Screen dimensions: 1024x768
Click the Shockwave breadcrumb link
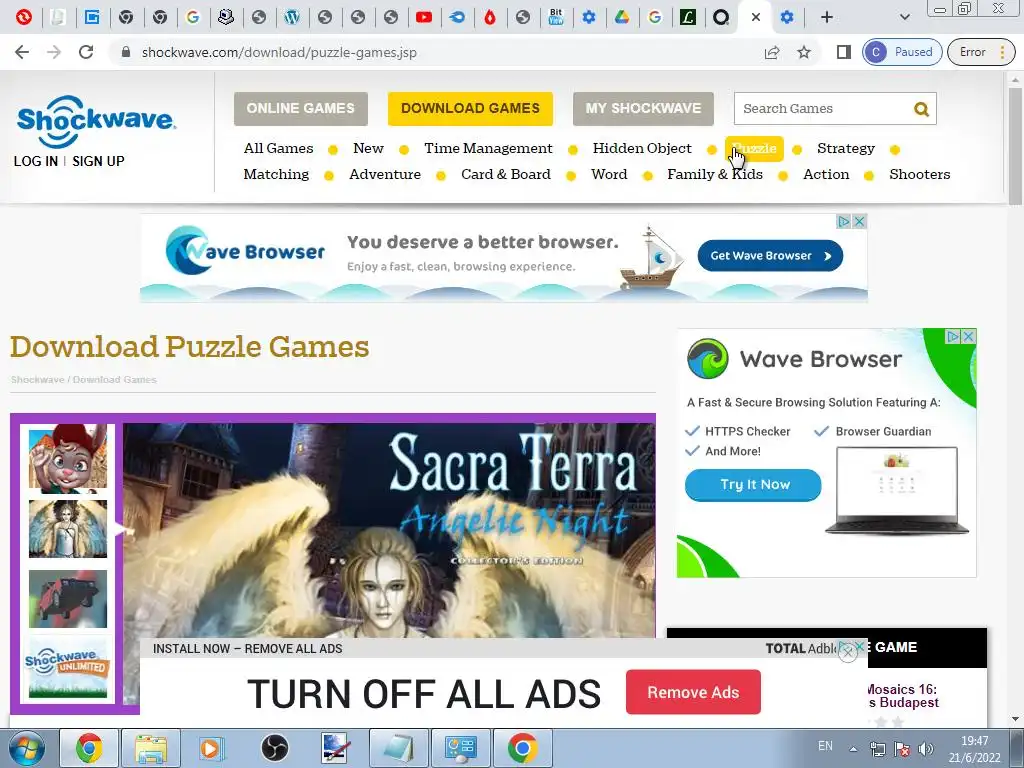37,379
